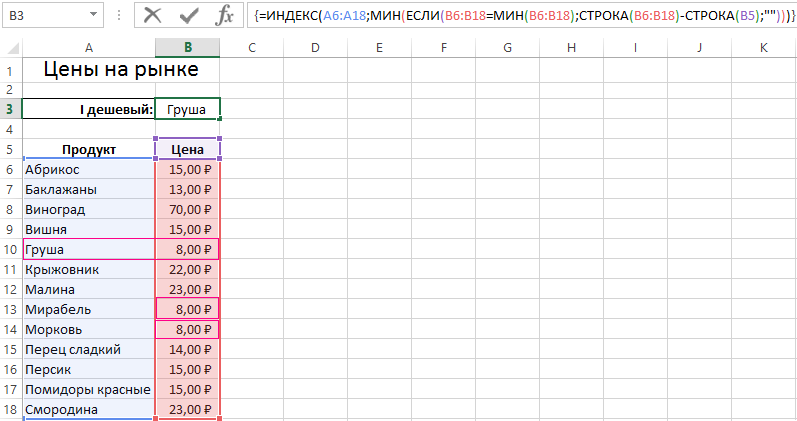The image size is (797, 421).
Task: Click the three-dot name box resize handle
Action: pyautogui.click(x=119, y=16)
